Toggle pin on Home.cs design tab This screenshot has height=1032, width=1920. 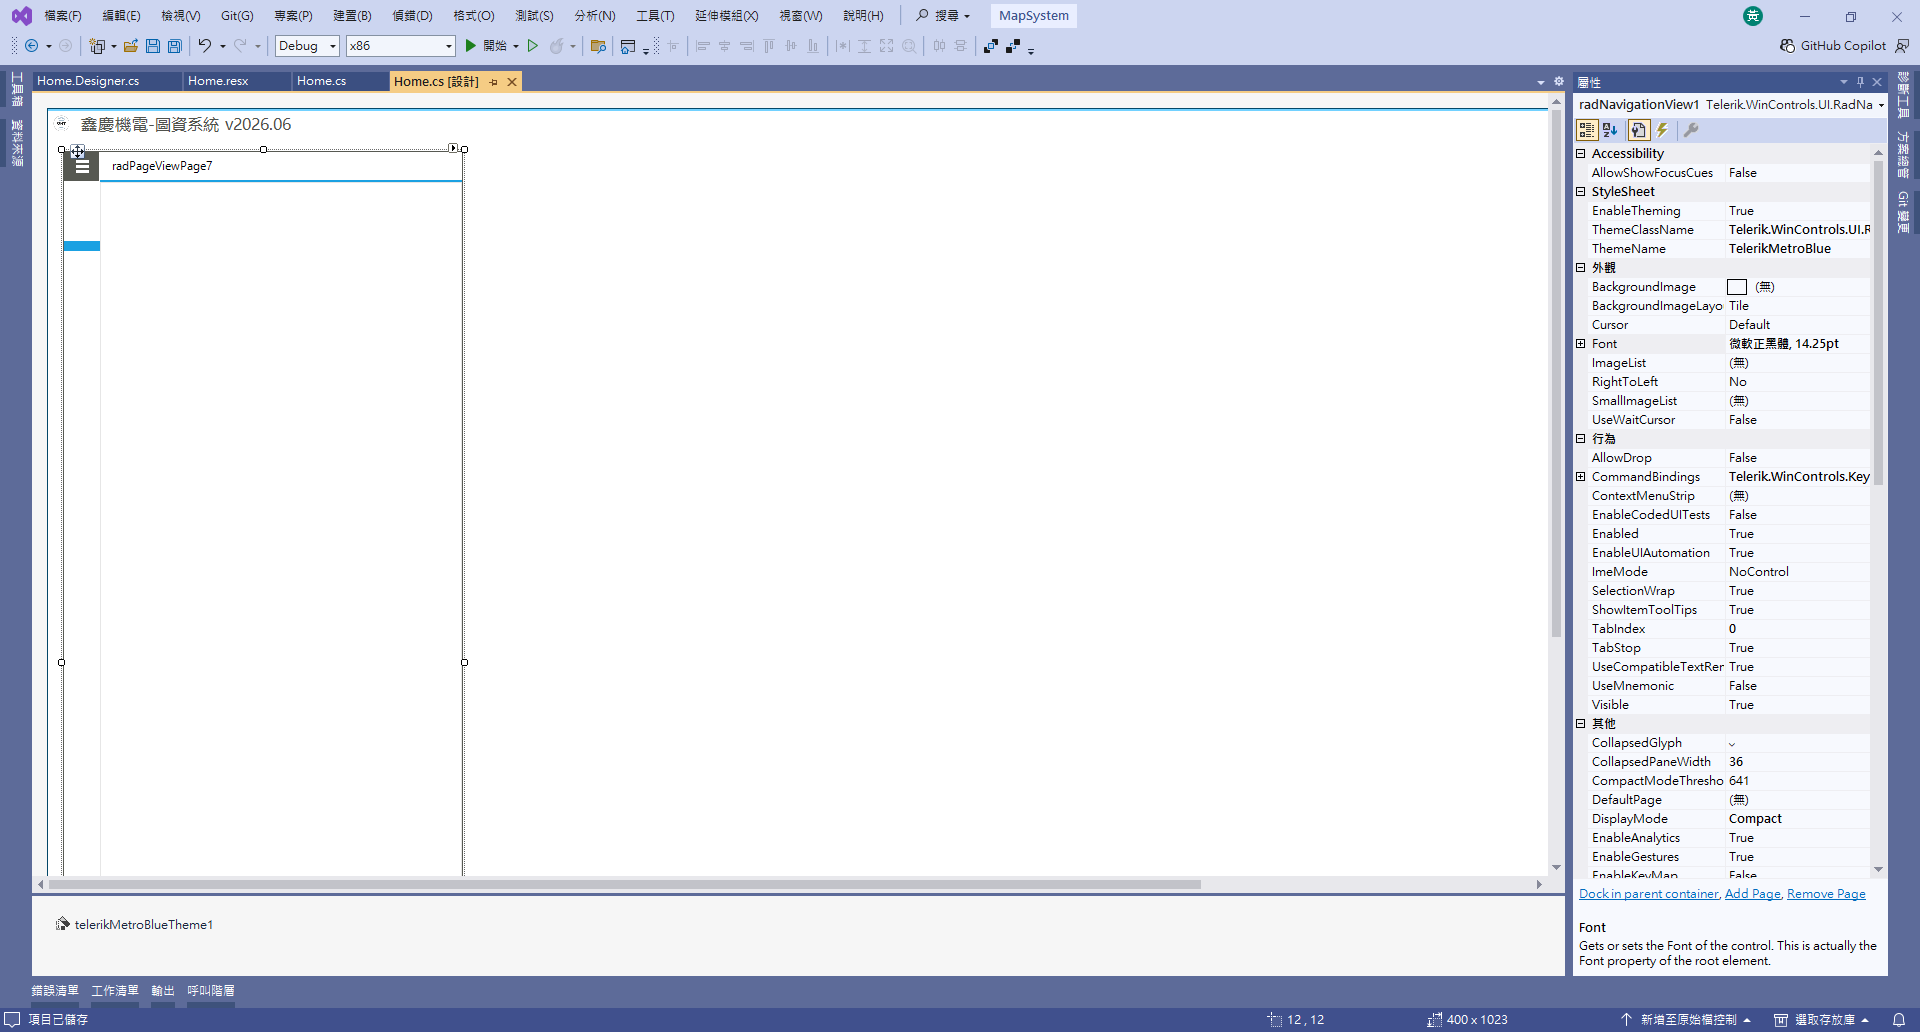click(x=494, y=82)
